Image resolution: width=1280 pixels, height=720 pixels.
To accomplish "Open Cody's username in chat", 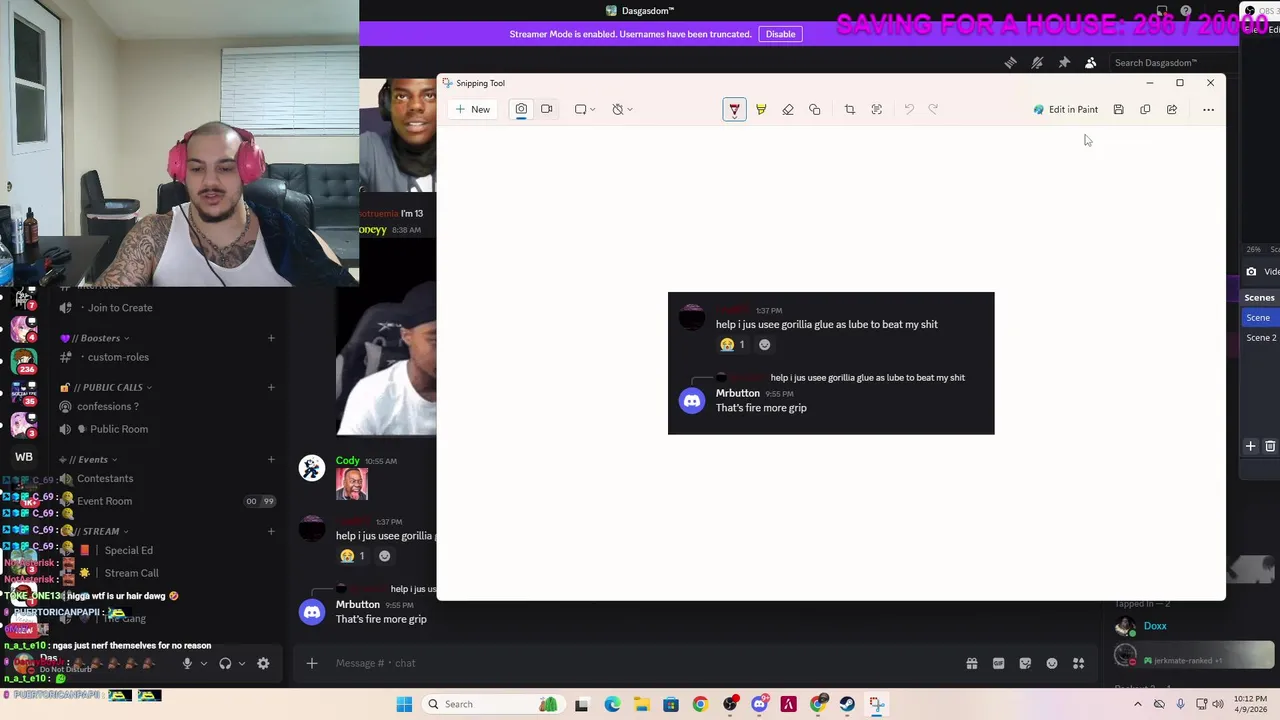I will 348,461.
